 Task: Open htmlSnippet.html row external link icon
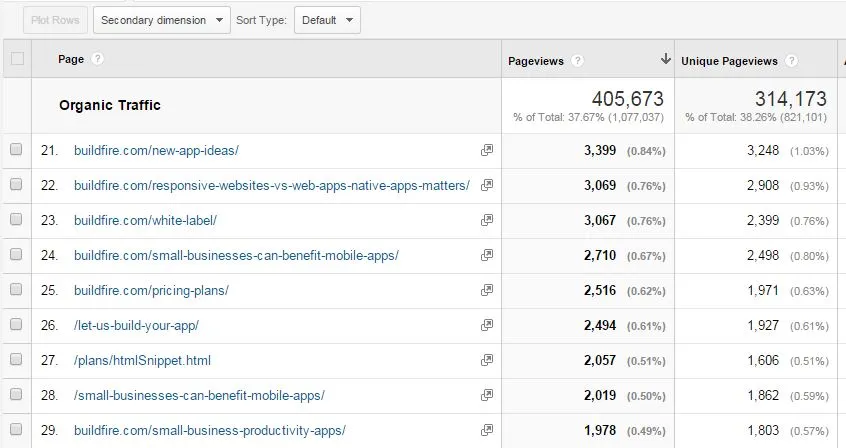(487, 360)
